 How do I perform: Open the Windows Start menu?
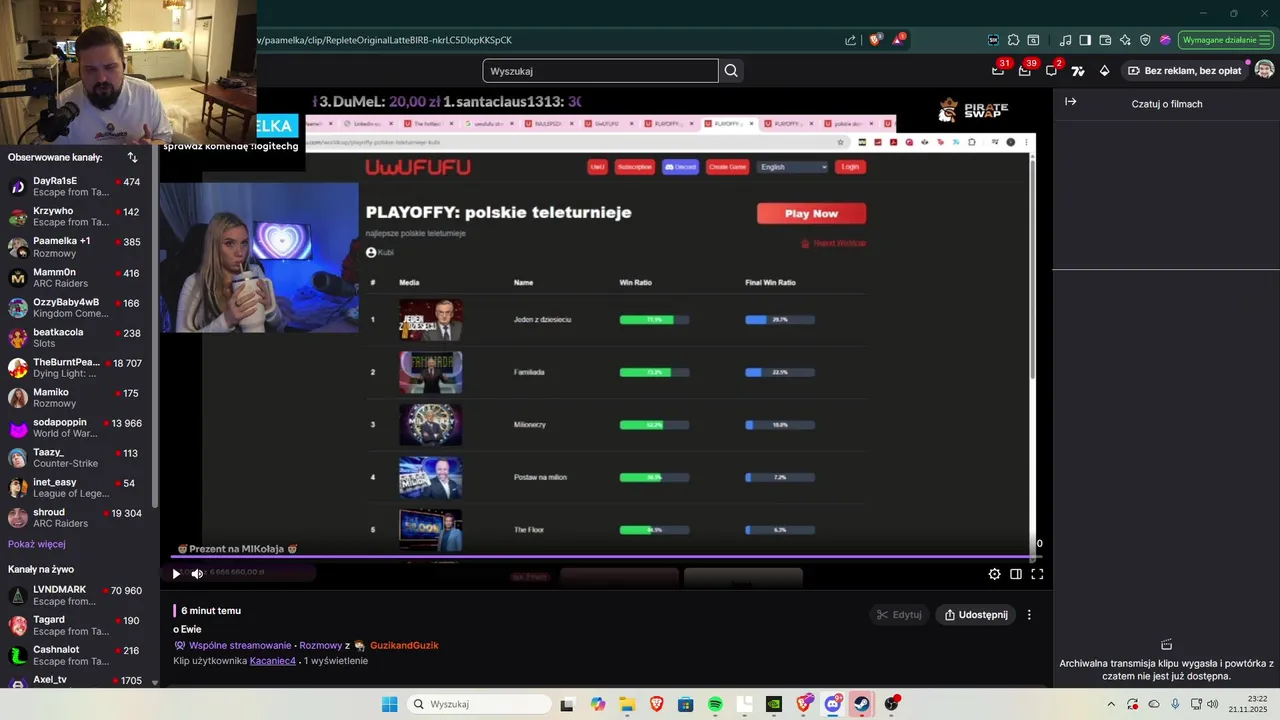390,704
